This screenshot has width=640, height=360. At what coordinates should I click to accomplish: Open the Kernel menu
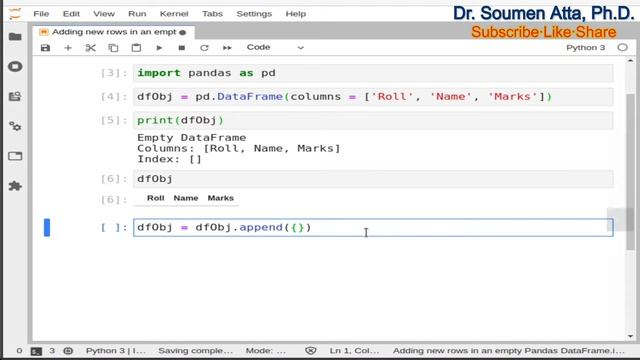point(174,14)
